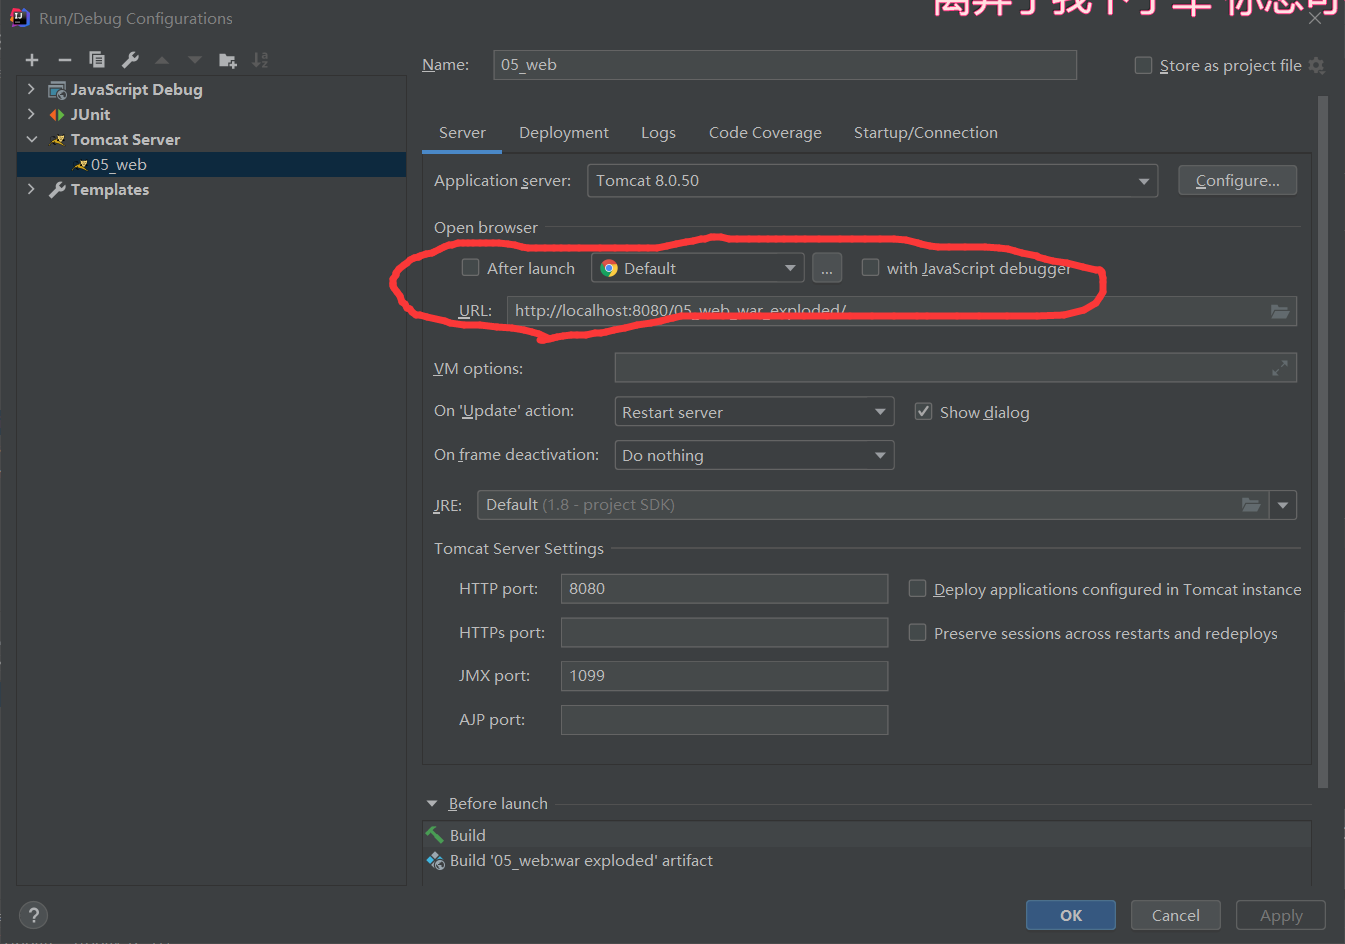Switch to the Logs tab
This screenshot has height=944, width=1345.
click(x=658, y=133)
